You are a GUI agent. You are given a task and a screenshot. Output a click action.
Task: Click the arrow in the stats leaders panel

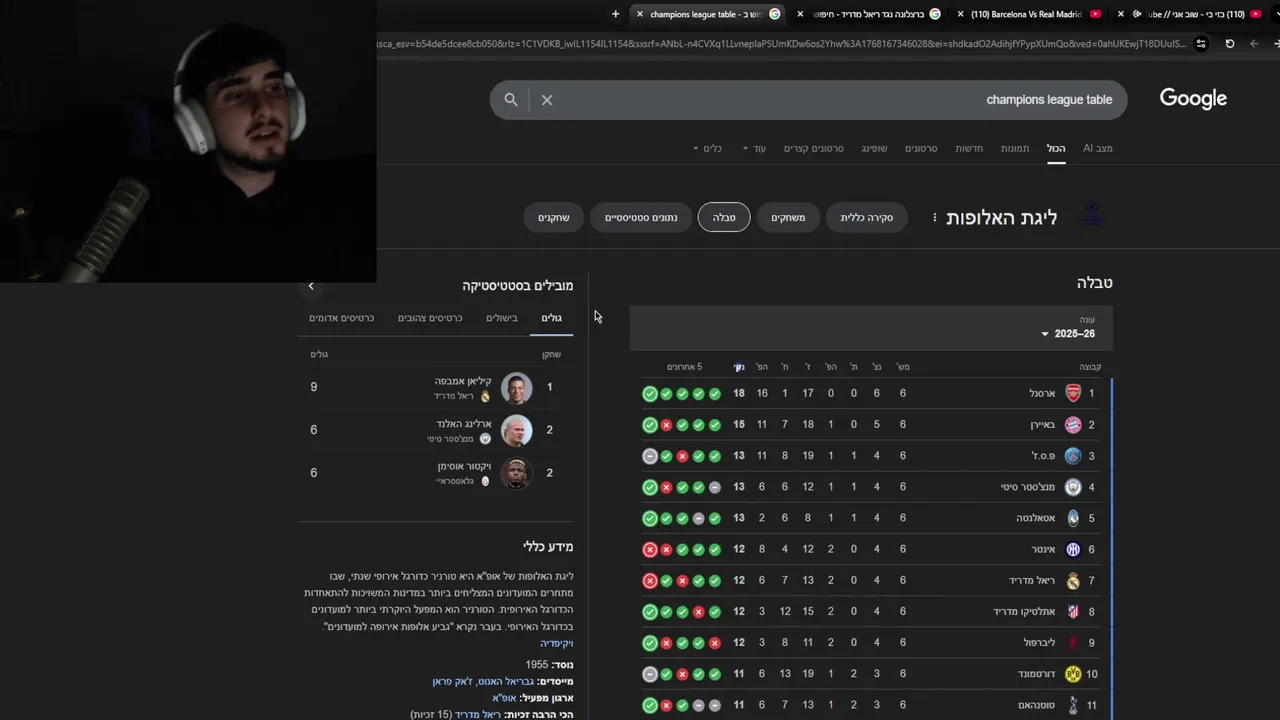pyautogui.click(x=311, y=286)
